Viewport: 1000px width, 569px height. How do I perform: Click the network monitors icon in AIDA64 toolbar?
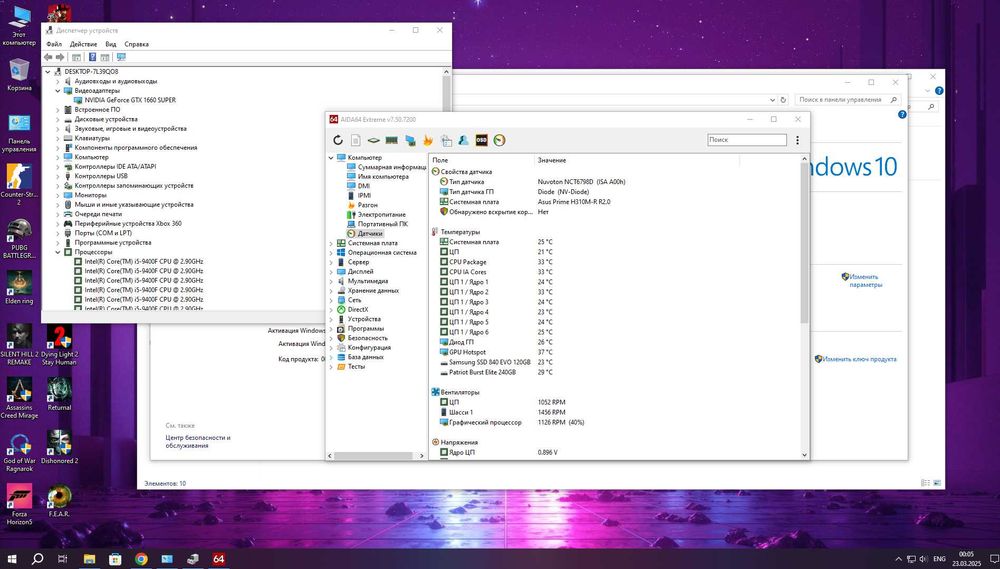(x=410, y=140)
